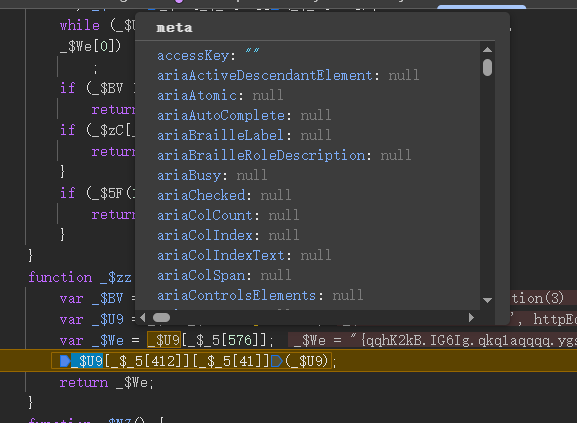Select the ariaAtomic property
Screen dimensions: 577x423
(220, 96)
